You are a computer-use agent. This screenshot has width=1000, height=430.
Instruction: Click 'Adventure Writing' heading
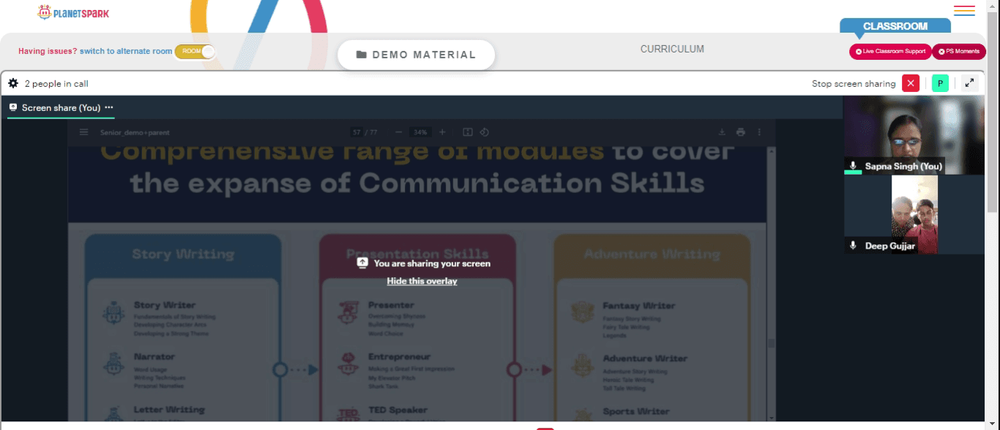click(652, 254)
